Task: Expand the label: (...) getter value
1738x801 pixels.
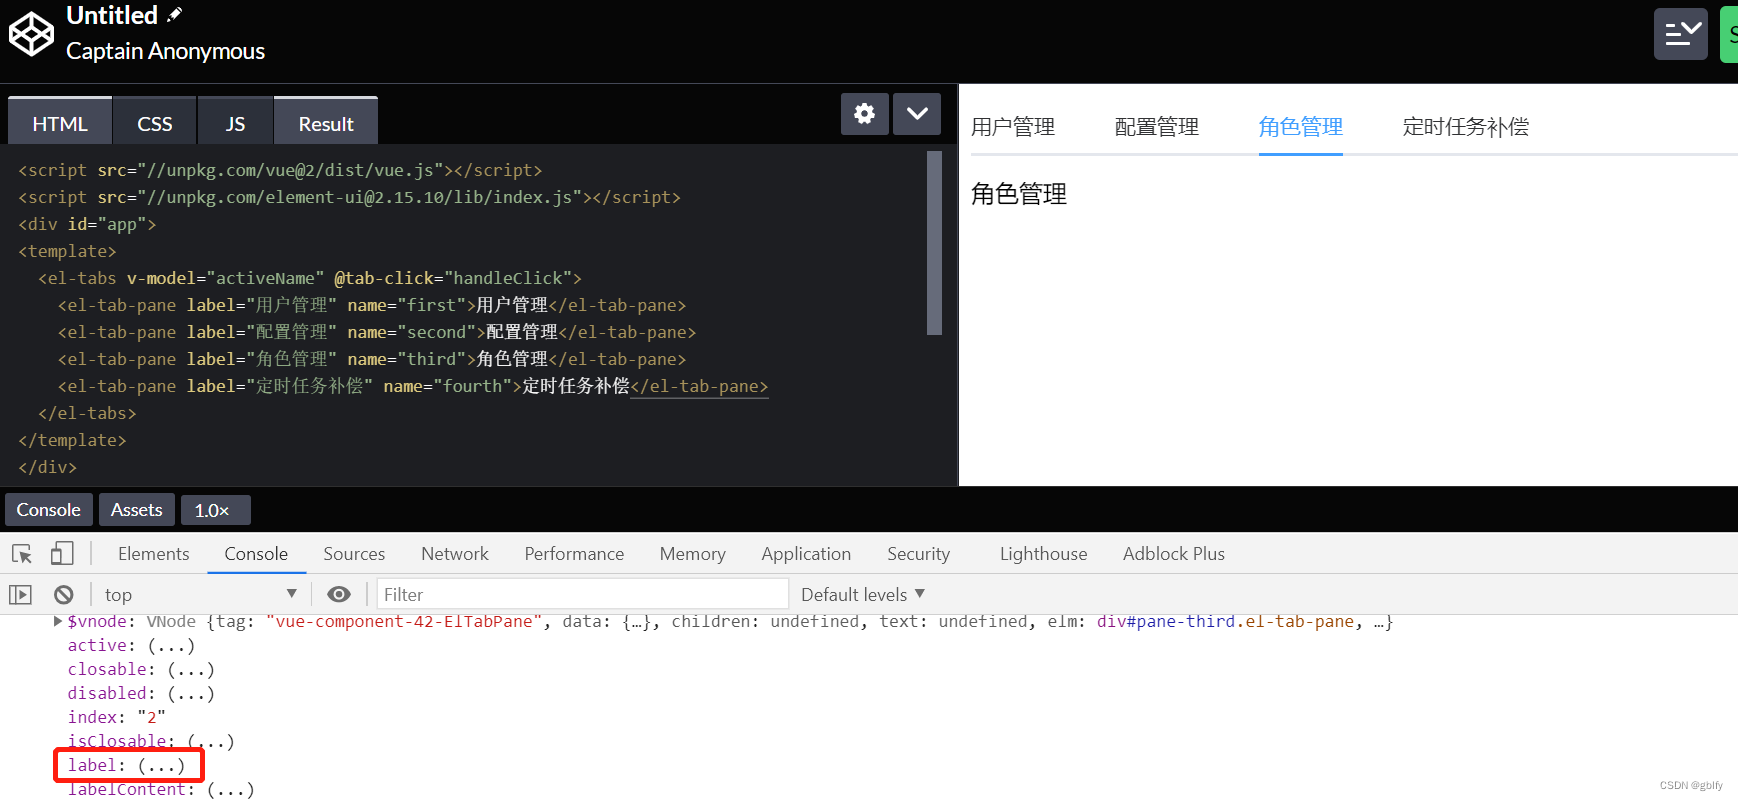Action: (161, 766)
